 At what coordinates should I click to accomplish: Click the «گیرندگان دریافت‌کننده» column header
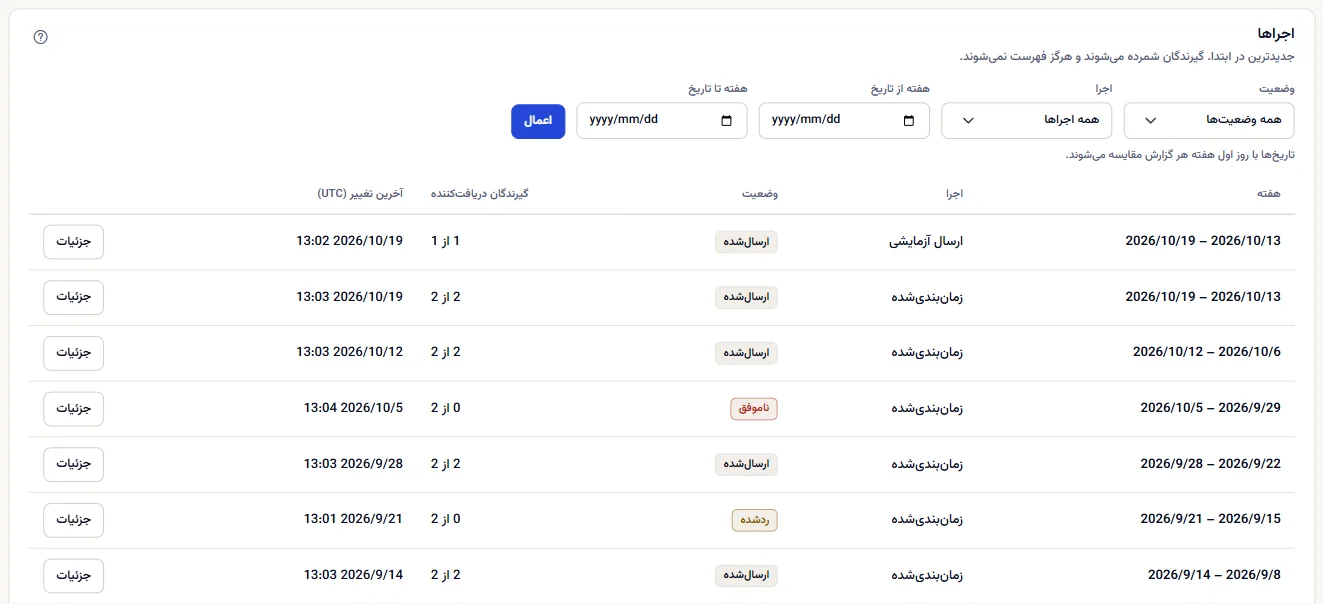tap(479, 193)
